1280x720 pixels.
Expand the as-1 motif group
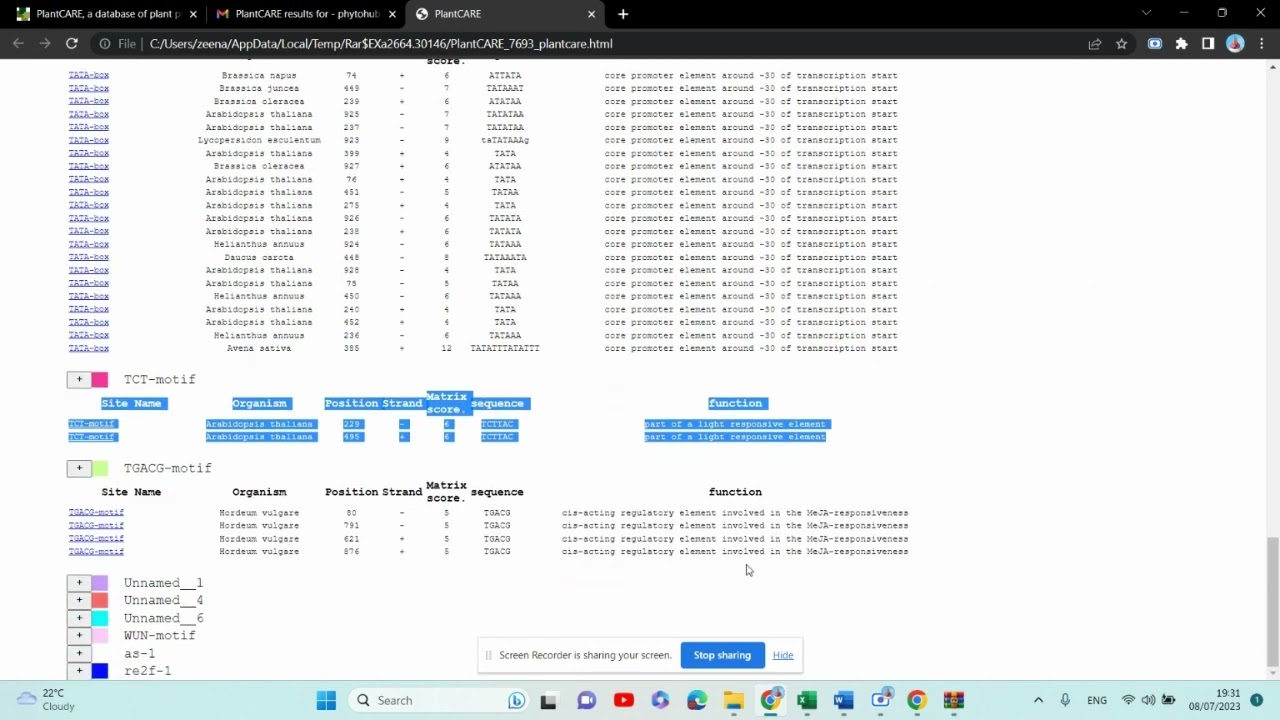[x=79, y=653]
